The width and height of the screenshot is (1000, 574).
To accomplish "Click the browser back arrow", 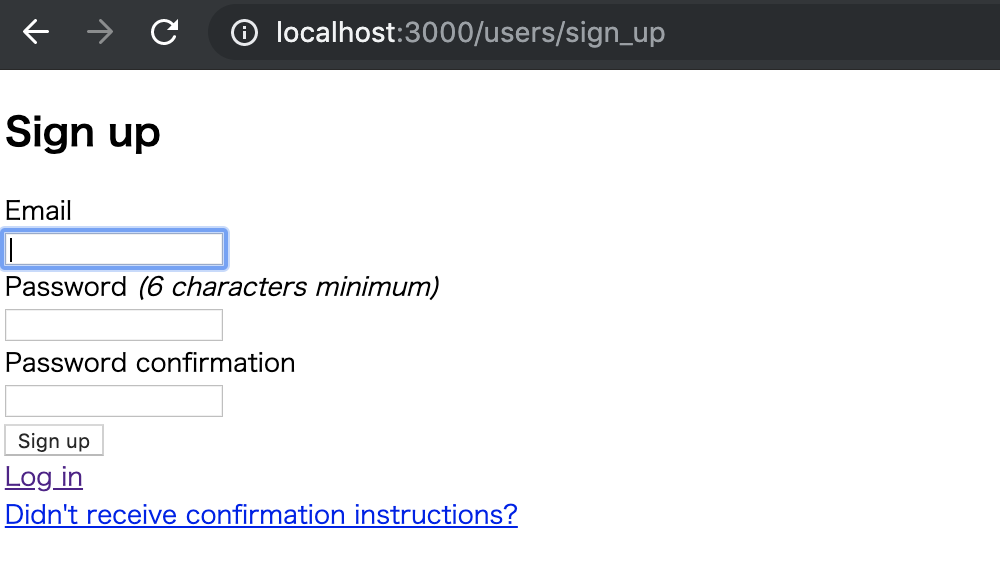I will pos(36,33).
